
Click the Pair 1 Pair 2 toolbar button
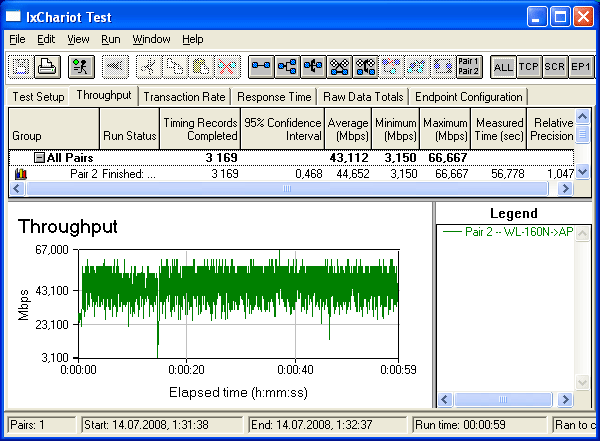coord(469,67)
